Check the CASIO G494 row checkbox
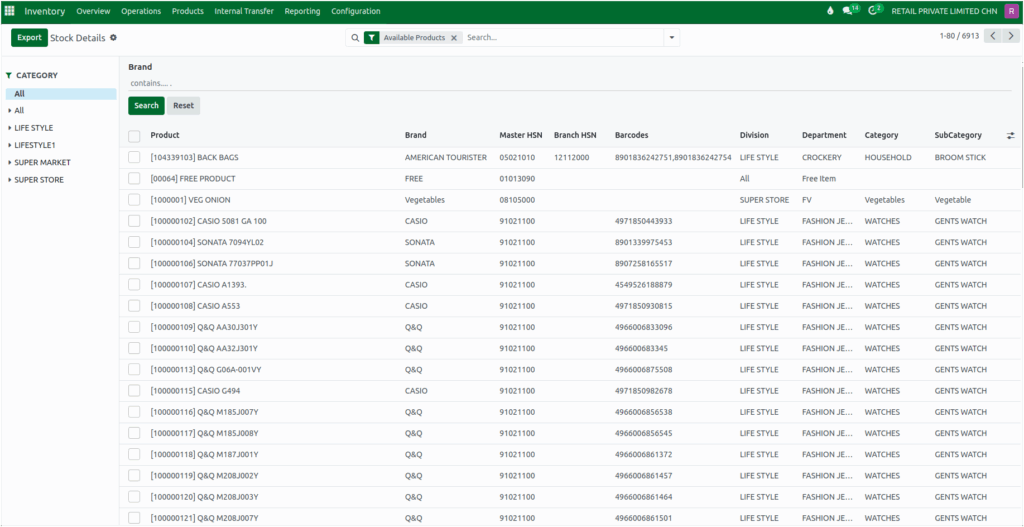The height and width of the screenshot is (527, 1024). tap(134, 391)
